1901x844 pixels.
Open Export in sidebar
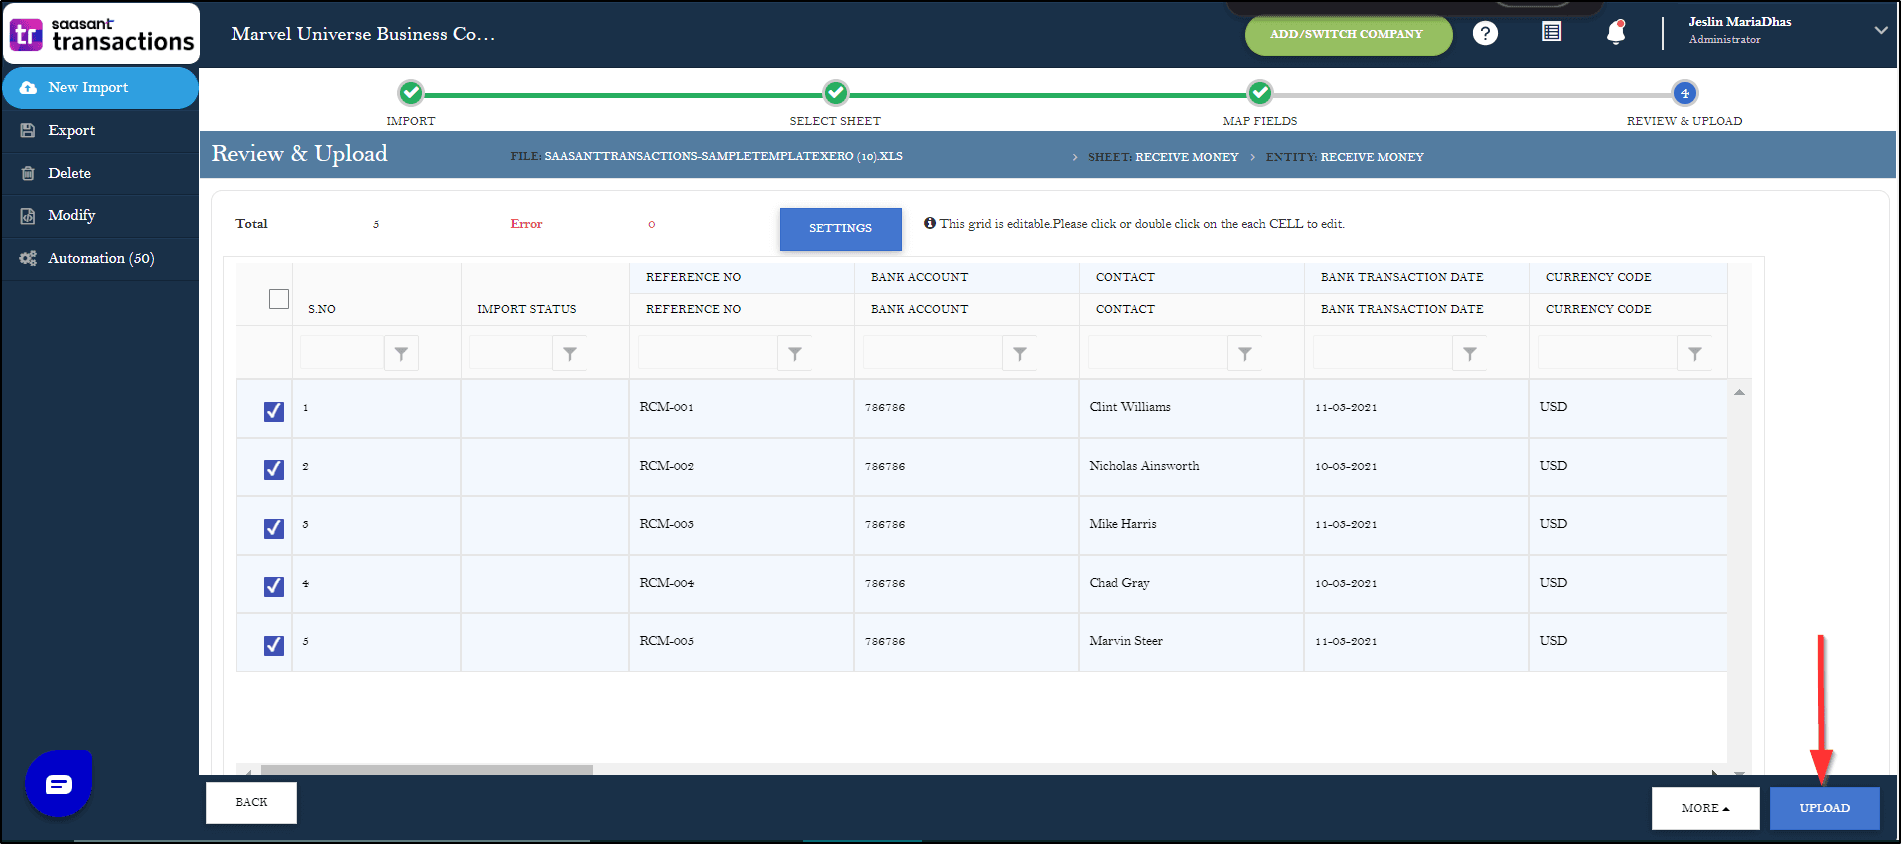[100, 130]
